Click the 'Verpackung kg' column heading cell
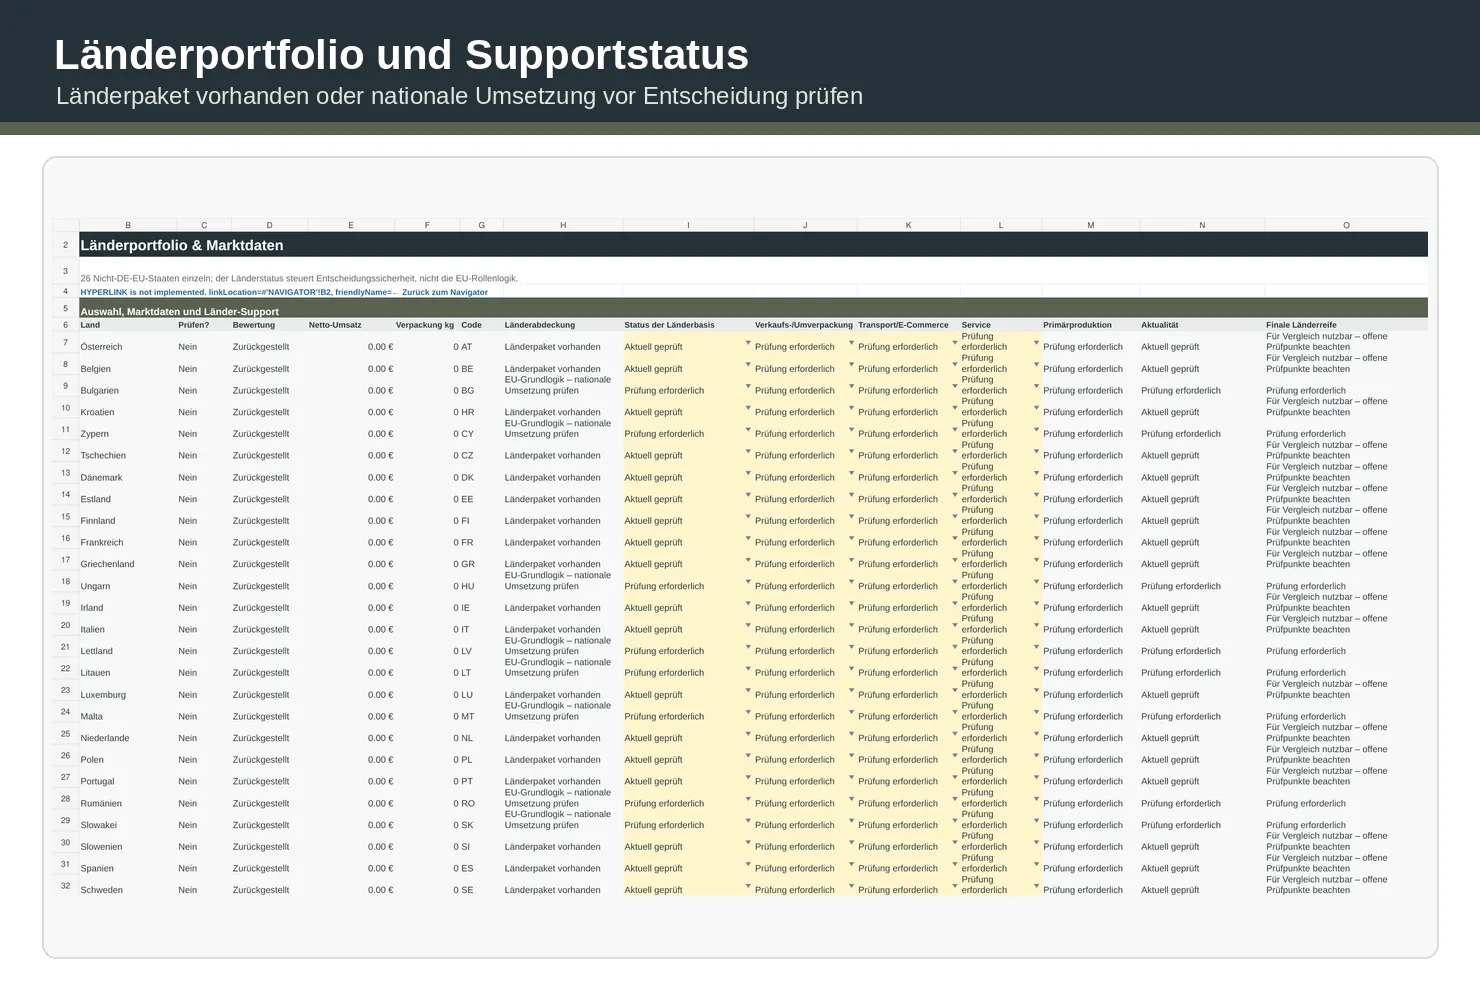 point(427,325)
